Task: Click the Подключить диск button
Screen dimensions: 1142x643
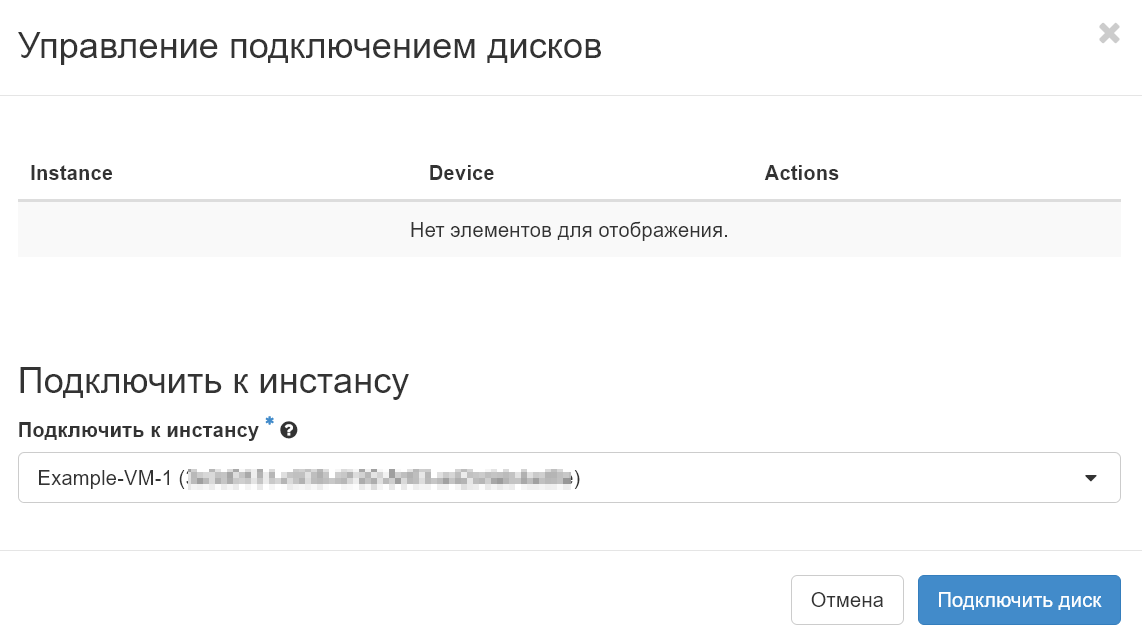Action: (1019, 600)
